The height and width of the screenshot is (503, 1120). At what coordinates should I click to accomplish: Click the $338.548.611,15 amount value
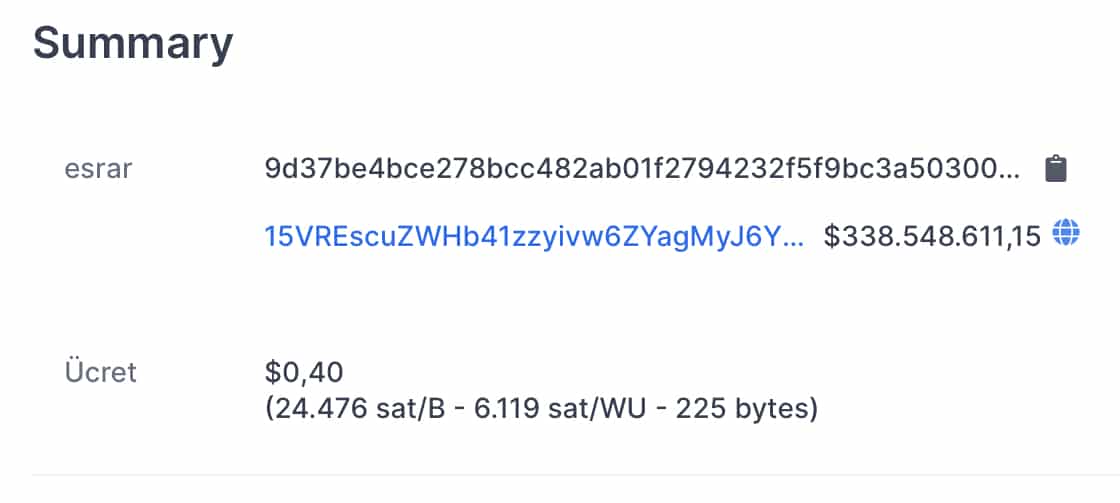(x=932, y=236)
